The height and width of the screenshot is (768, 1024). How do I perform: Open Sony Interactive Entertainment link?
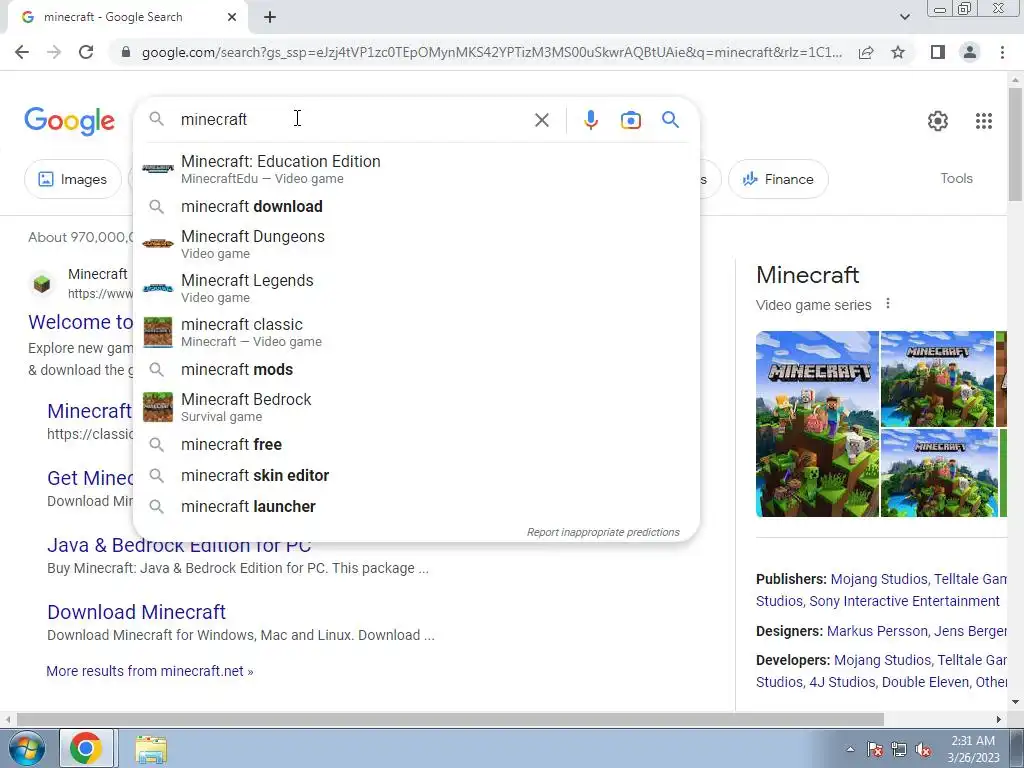point(904,601)
